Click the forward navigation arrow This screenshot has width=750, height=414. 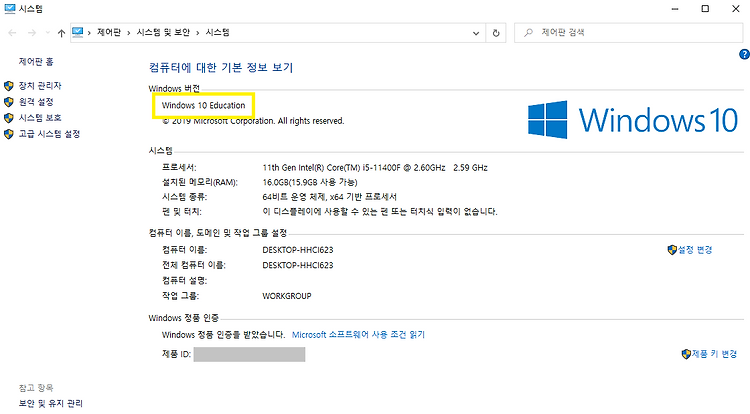click(32, 33)
